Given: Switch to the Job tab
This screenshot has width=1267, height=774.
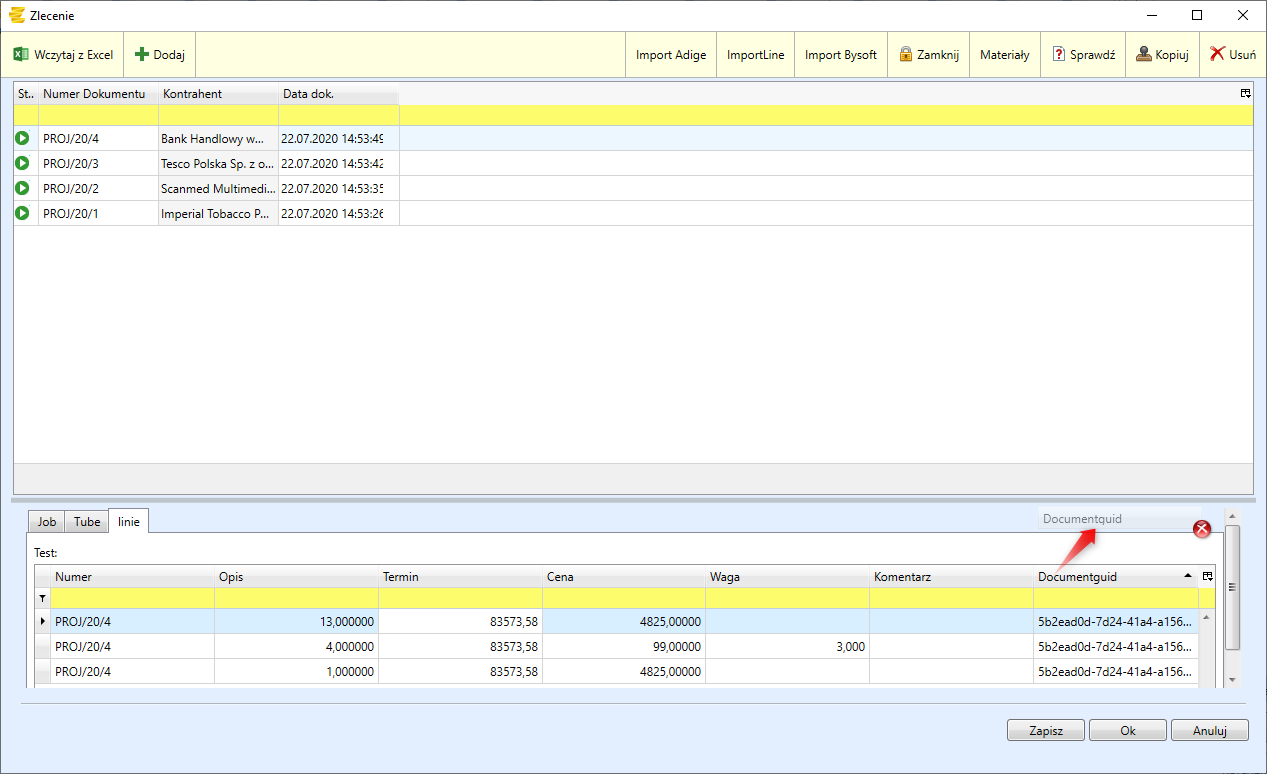Looking at the screenshot, I should 47,522.
